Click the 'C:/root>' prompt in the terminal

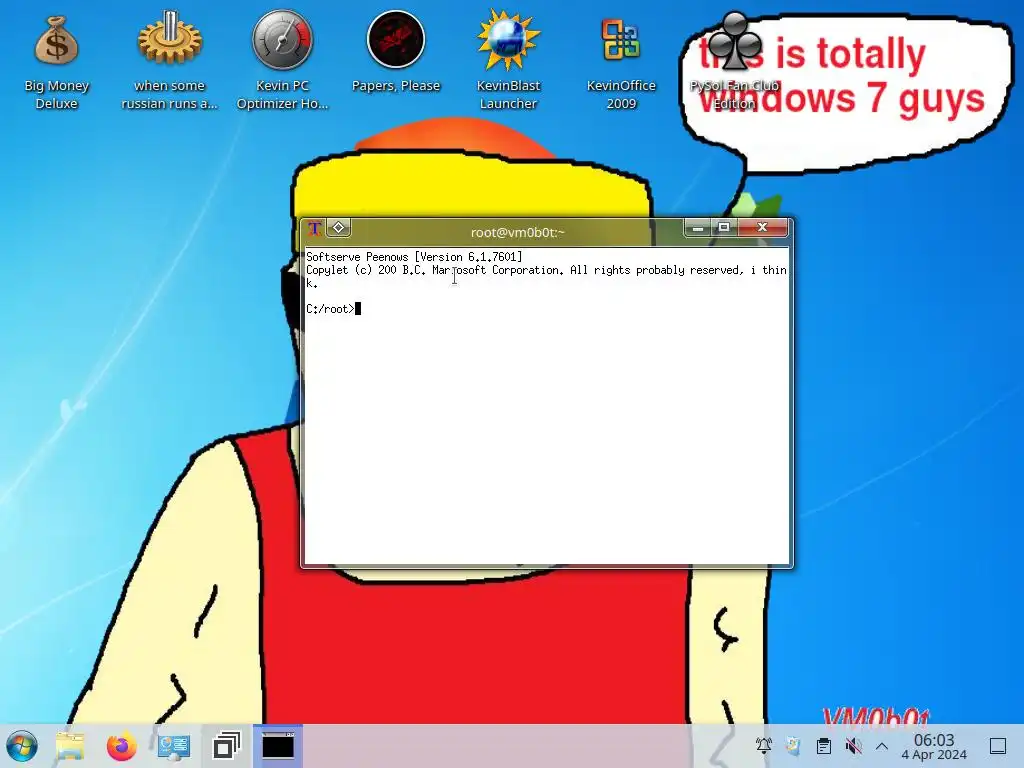click(330, 309)
